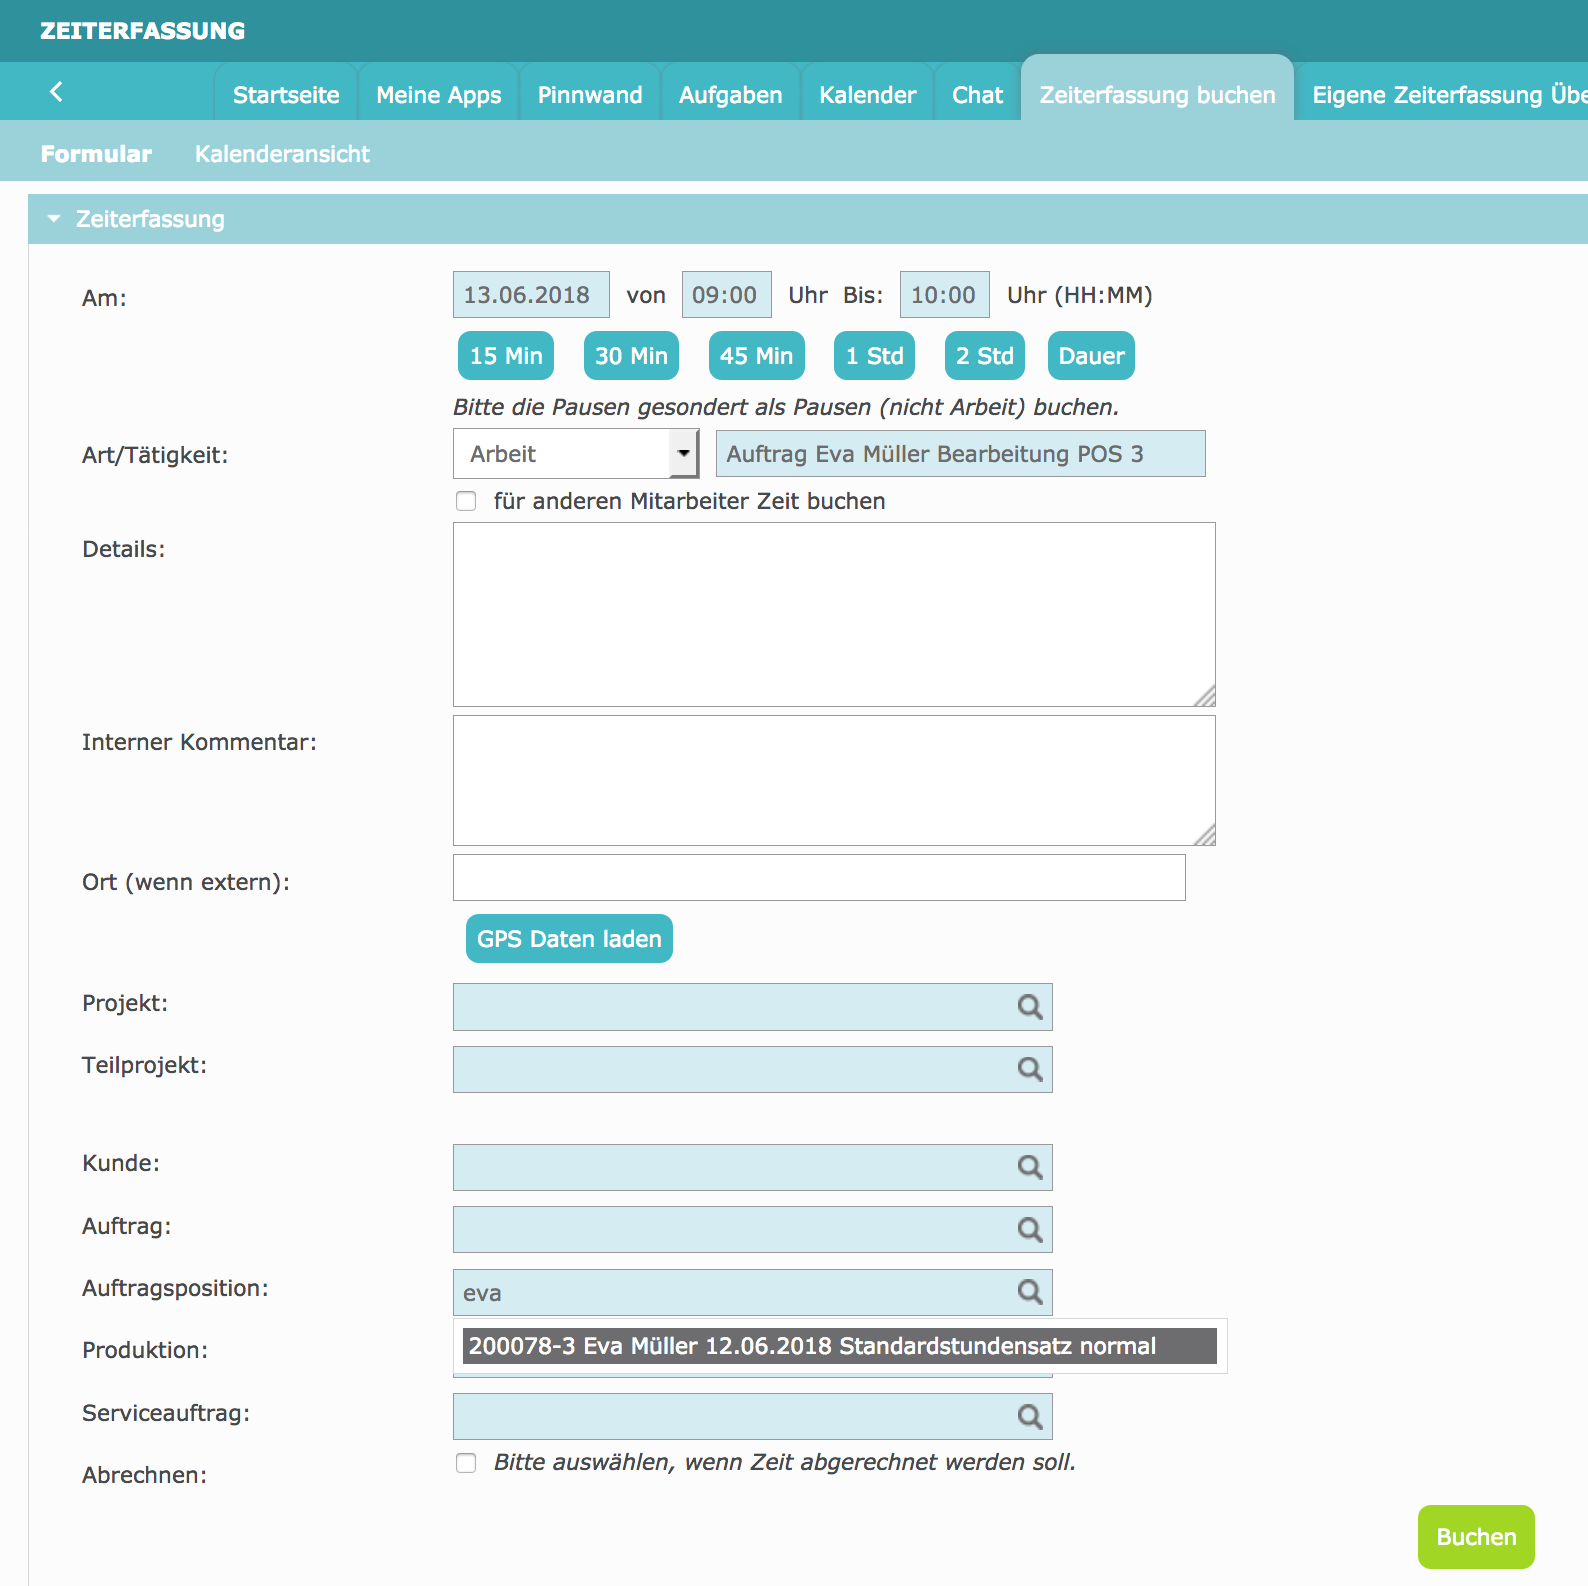The height and width of the screenshot is (1586, 1588).
Task: Click the Auftrag search magnifier icon
Action: [1030, 1230]
